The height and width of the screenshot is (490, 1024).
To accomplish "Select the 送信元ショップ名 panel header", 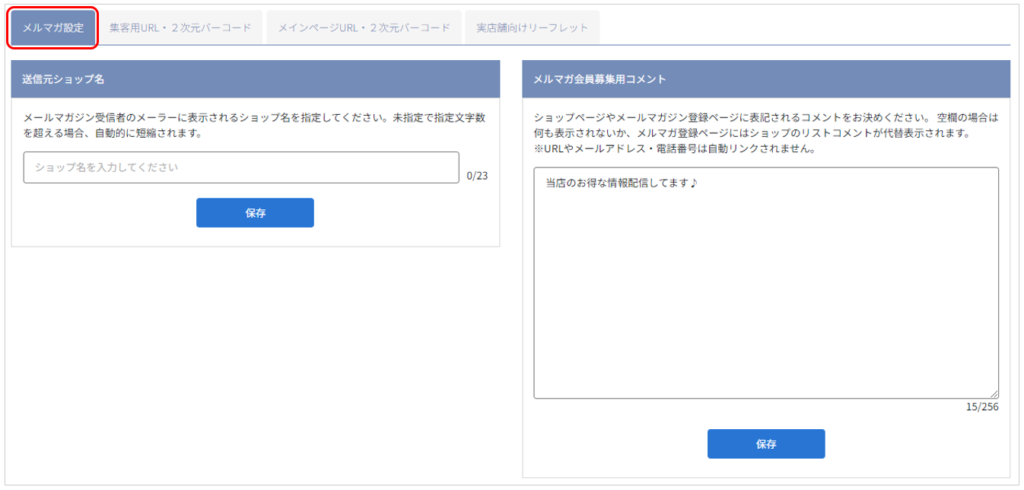I will click(x=255, y=79).
